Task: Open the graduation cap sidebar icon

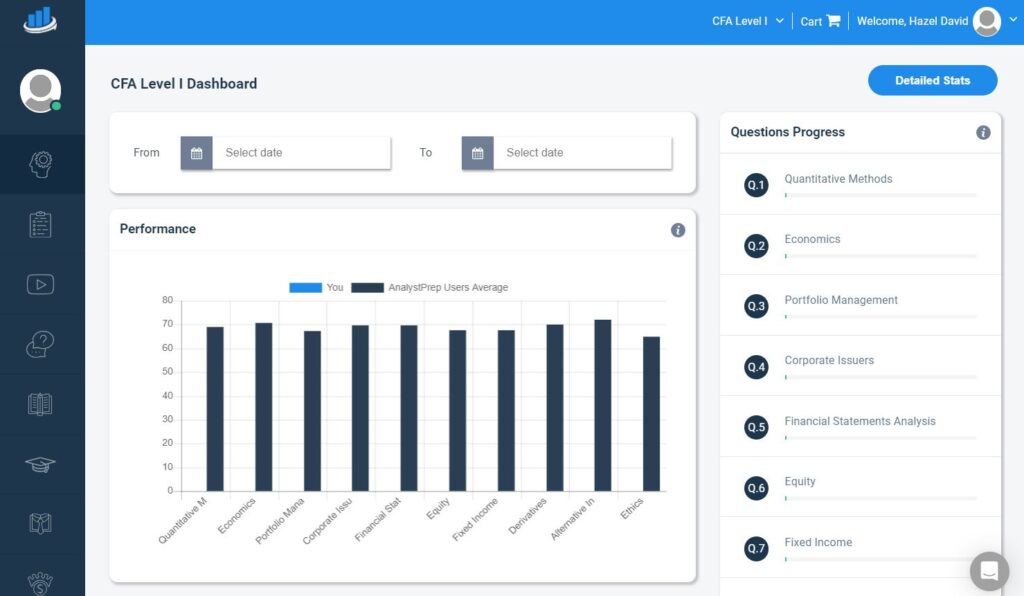Action: click(41, 464)
